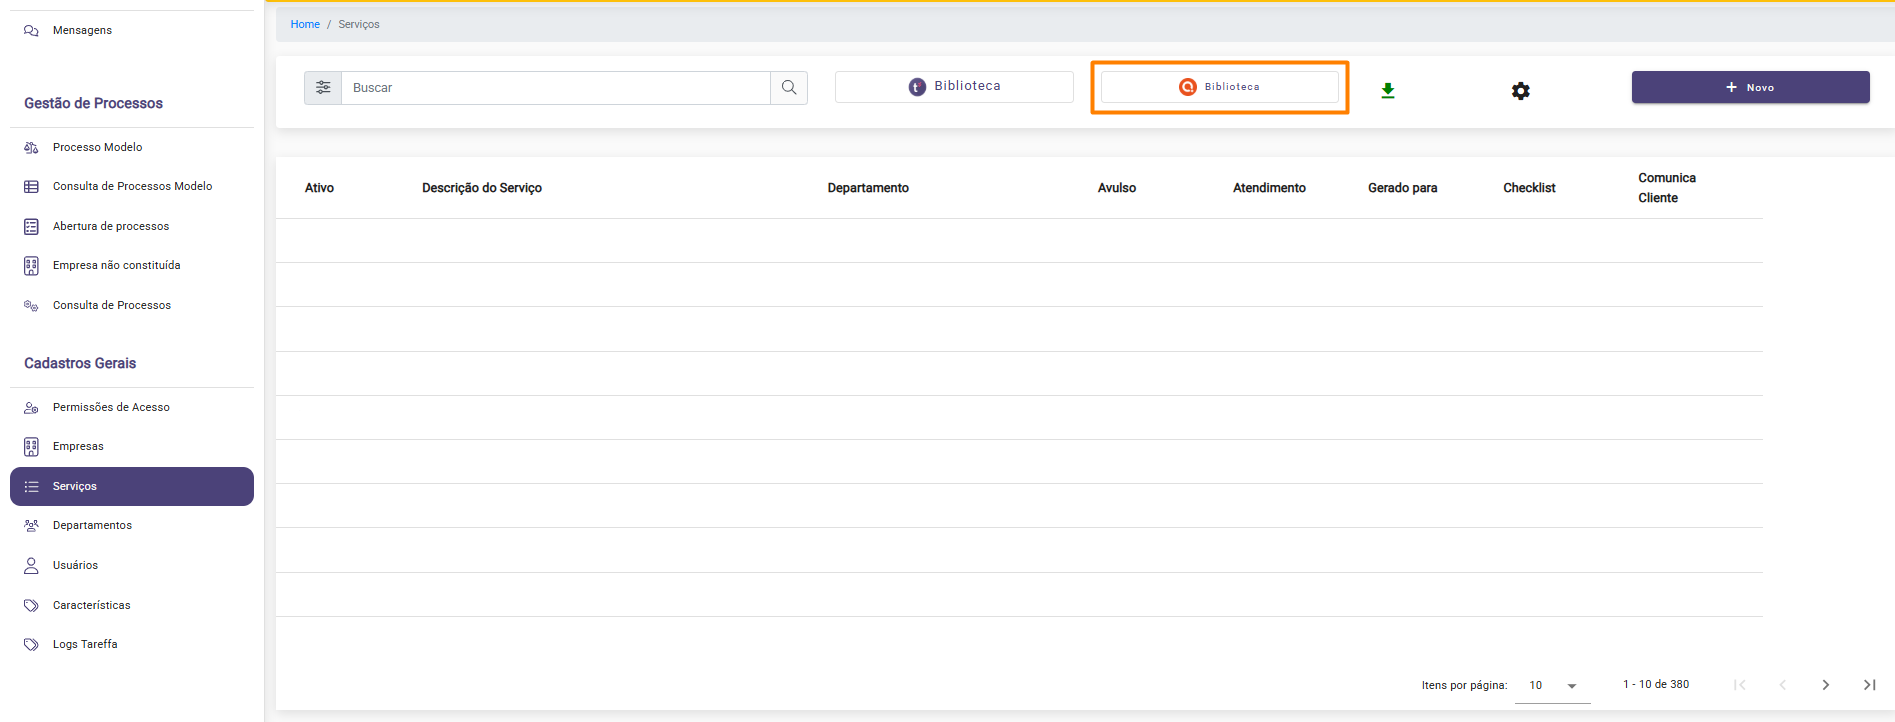
Task: Open the filter options icon beside search
Action: coord(323,88)
